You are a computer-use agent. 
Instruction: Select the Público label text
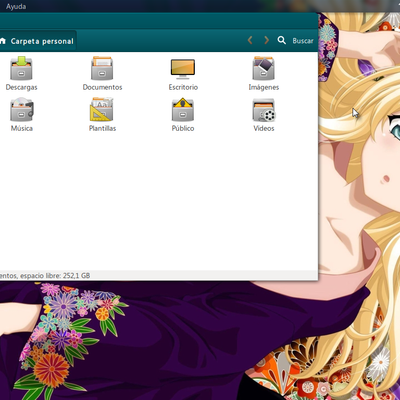point(183,128)
